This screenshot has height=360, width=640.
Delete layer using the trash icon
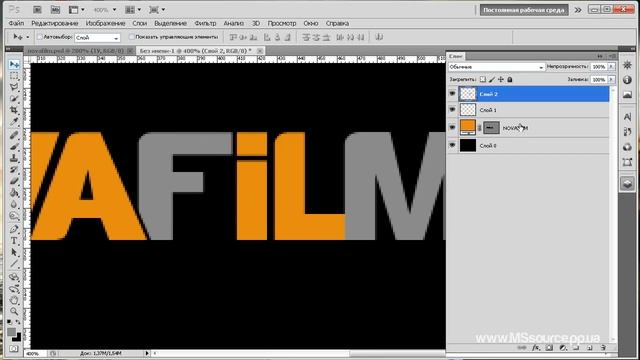pos(603,348)
